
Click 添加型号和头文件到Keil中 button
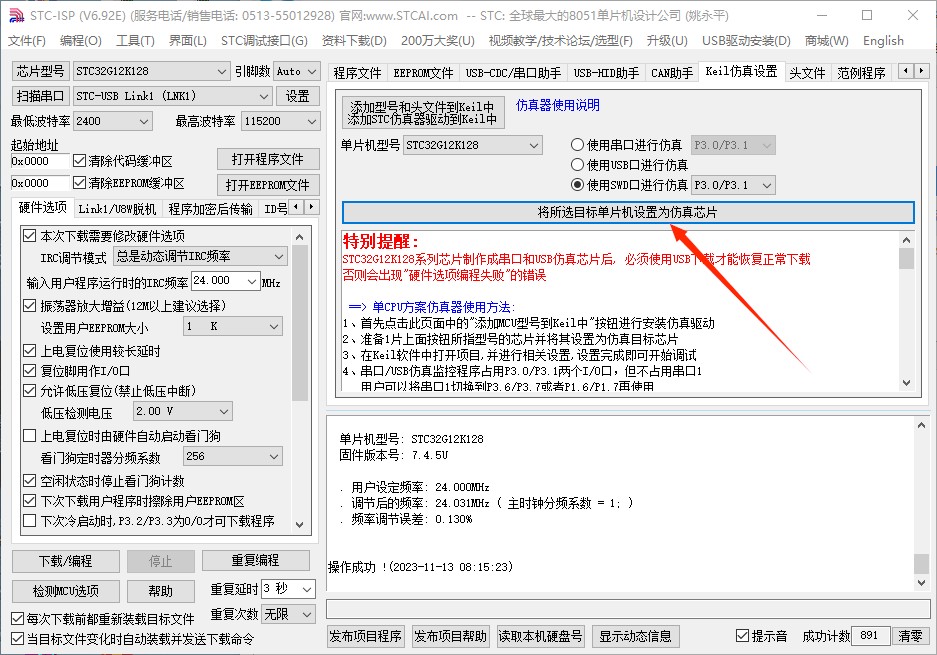tap(423, 112)
